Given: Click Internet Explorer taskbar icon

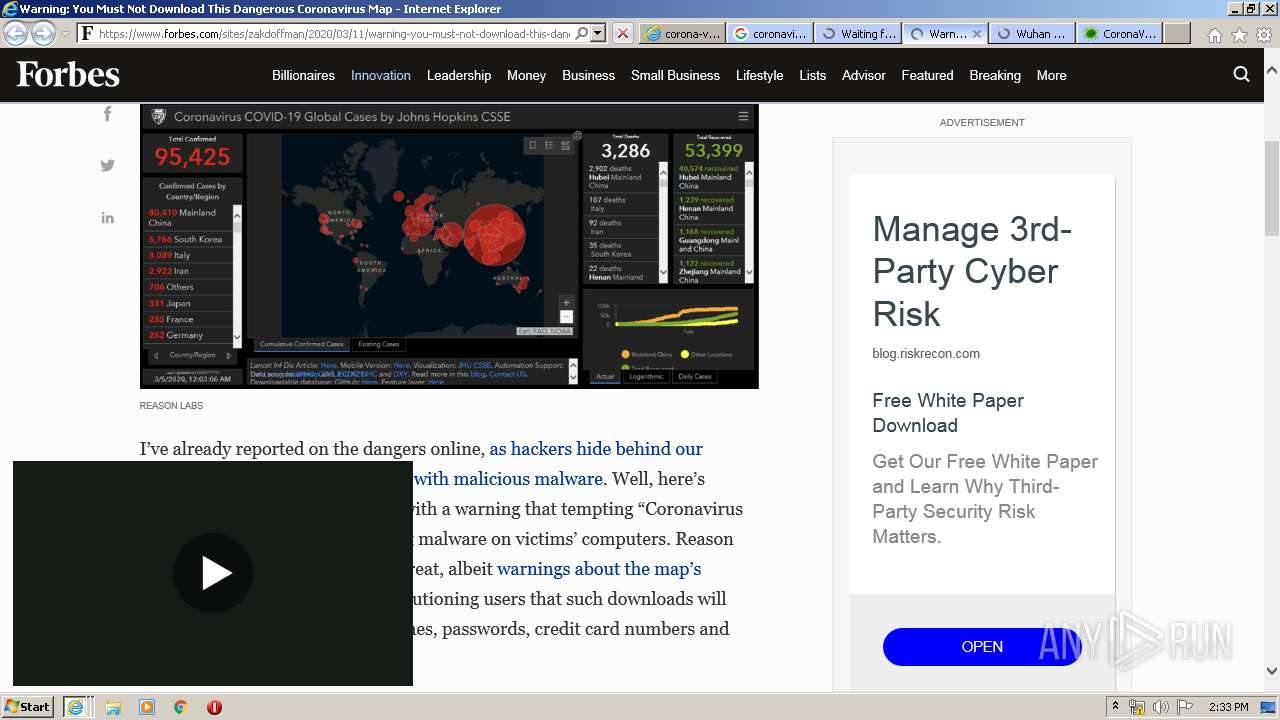Looking at the screenshot, I should (x=77, y=707).
